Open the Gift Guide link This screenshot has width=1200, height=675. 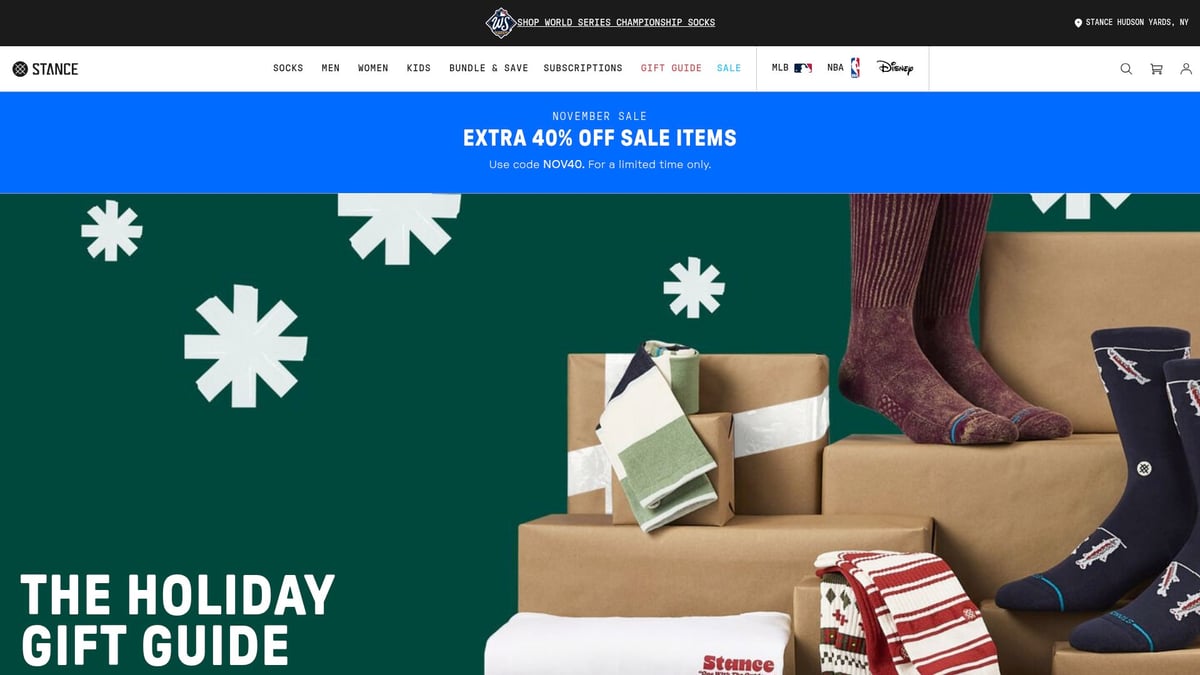point(671,68)
